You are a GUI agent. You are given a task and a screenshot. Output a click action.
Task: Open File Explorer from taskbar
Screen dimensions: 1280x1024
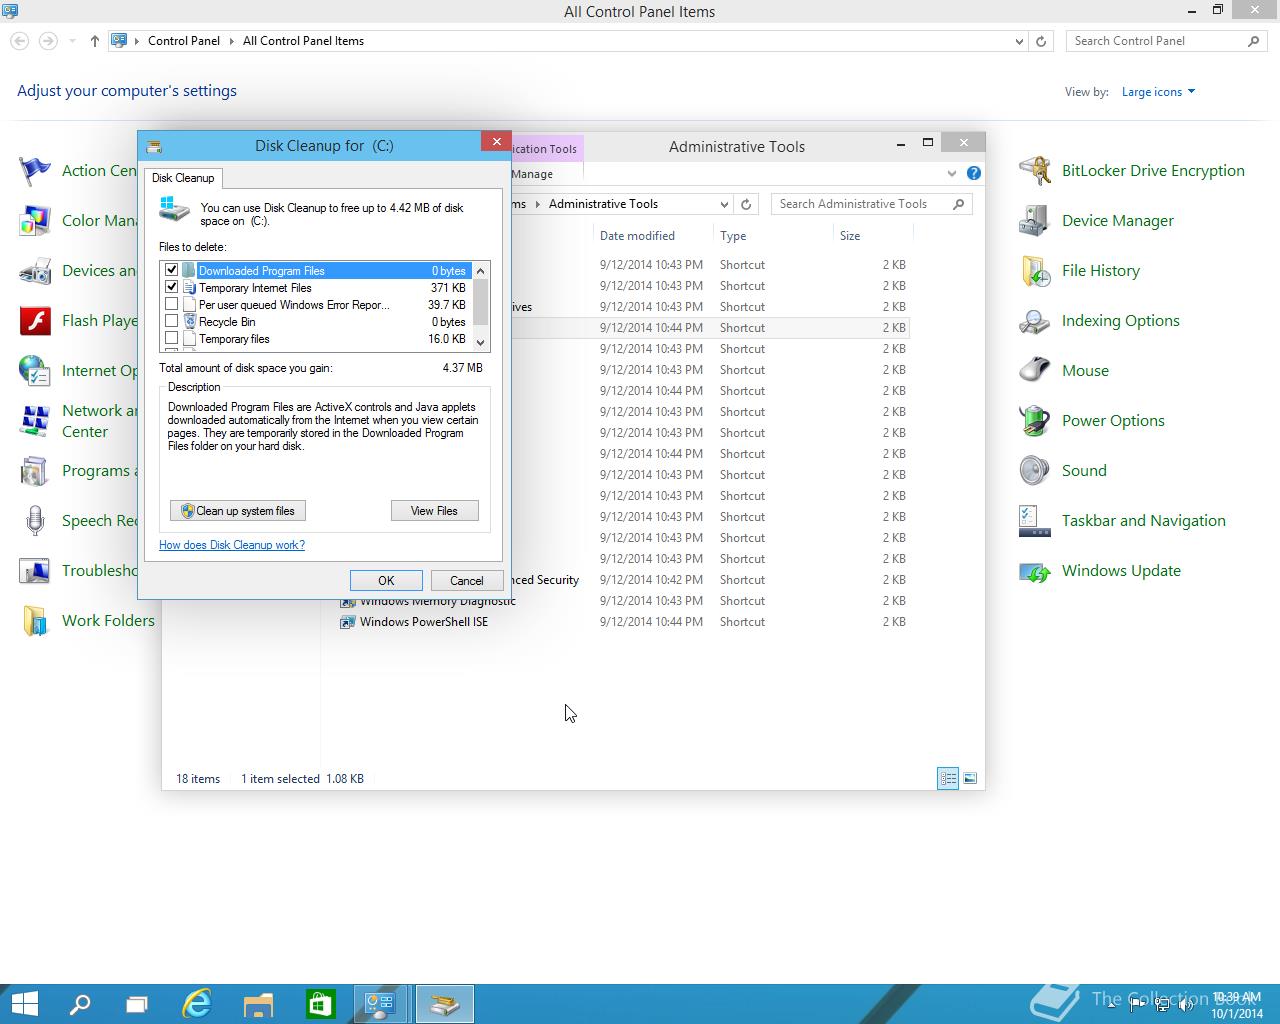pos(258,1004)
